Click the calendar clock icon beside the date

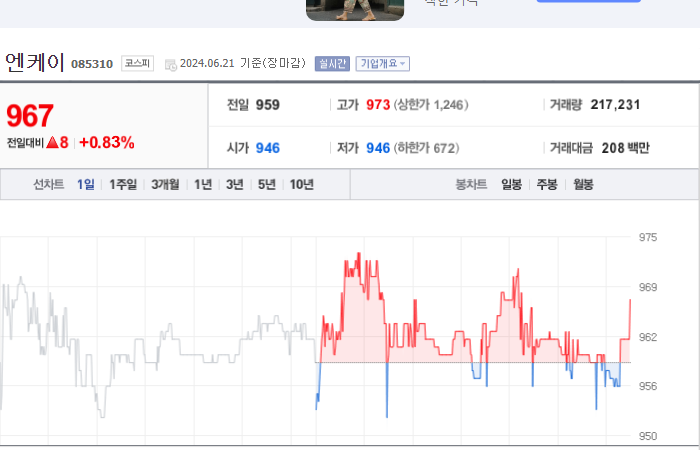click(x=171, y=65)
